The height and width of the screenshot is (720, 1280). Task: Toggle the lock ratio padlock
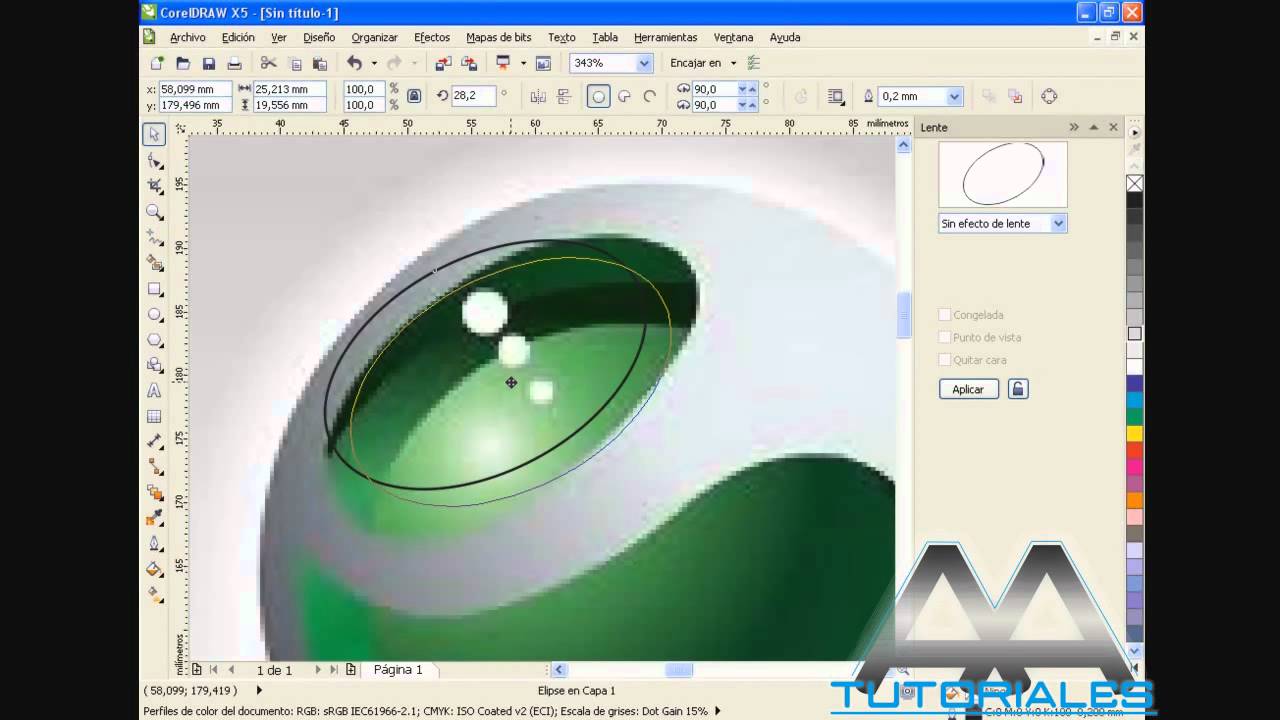(414, 96)
